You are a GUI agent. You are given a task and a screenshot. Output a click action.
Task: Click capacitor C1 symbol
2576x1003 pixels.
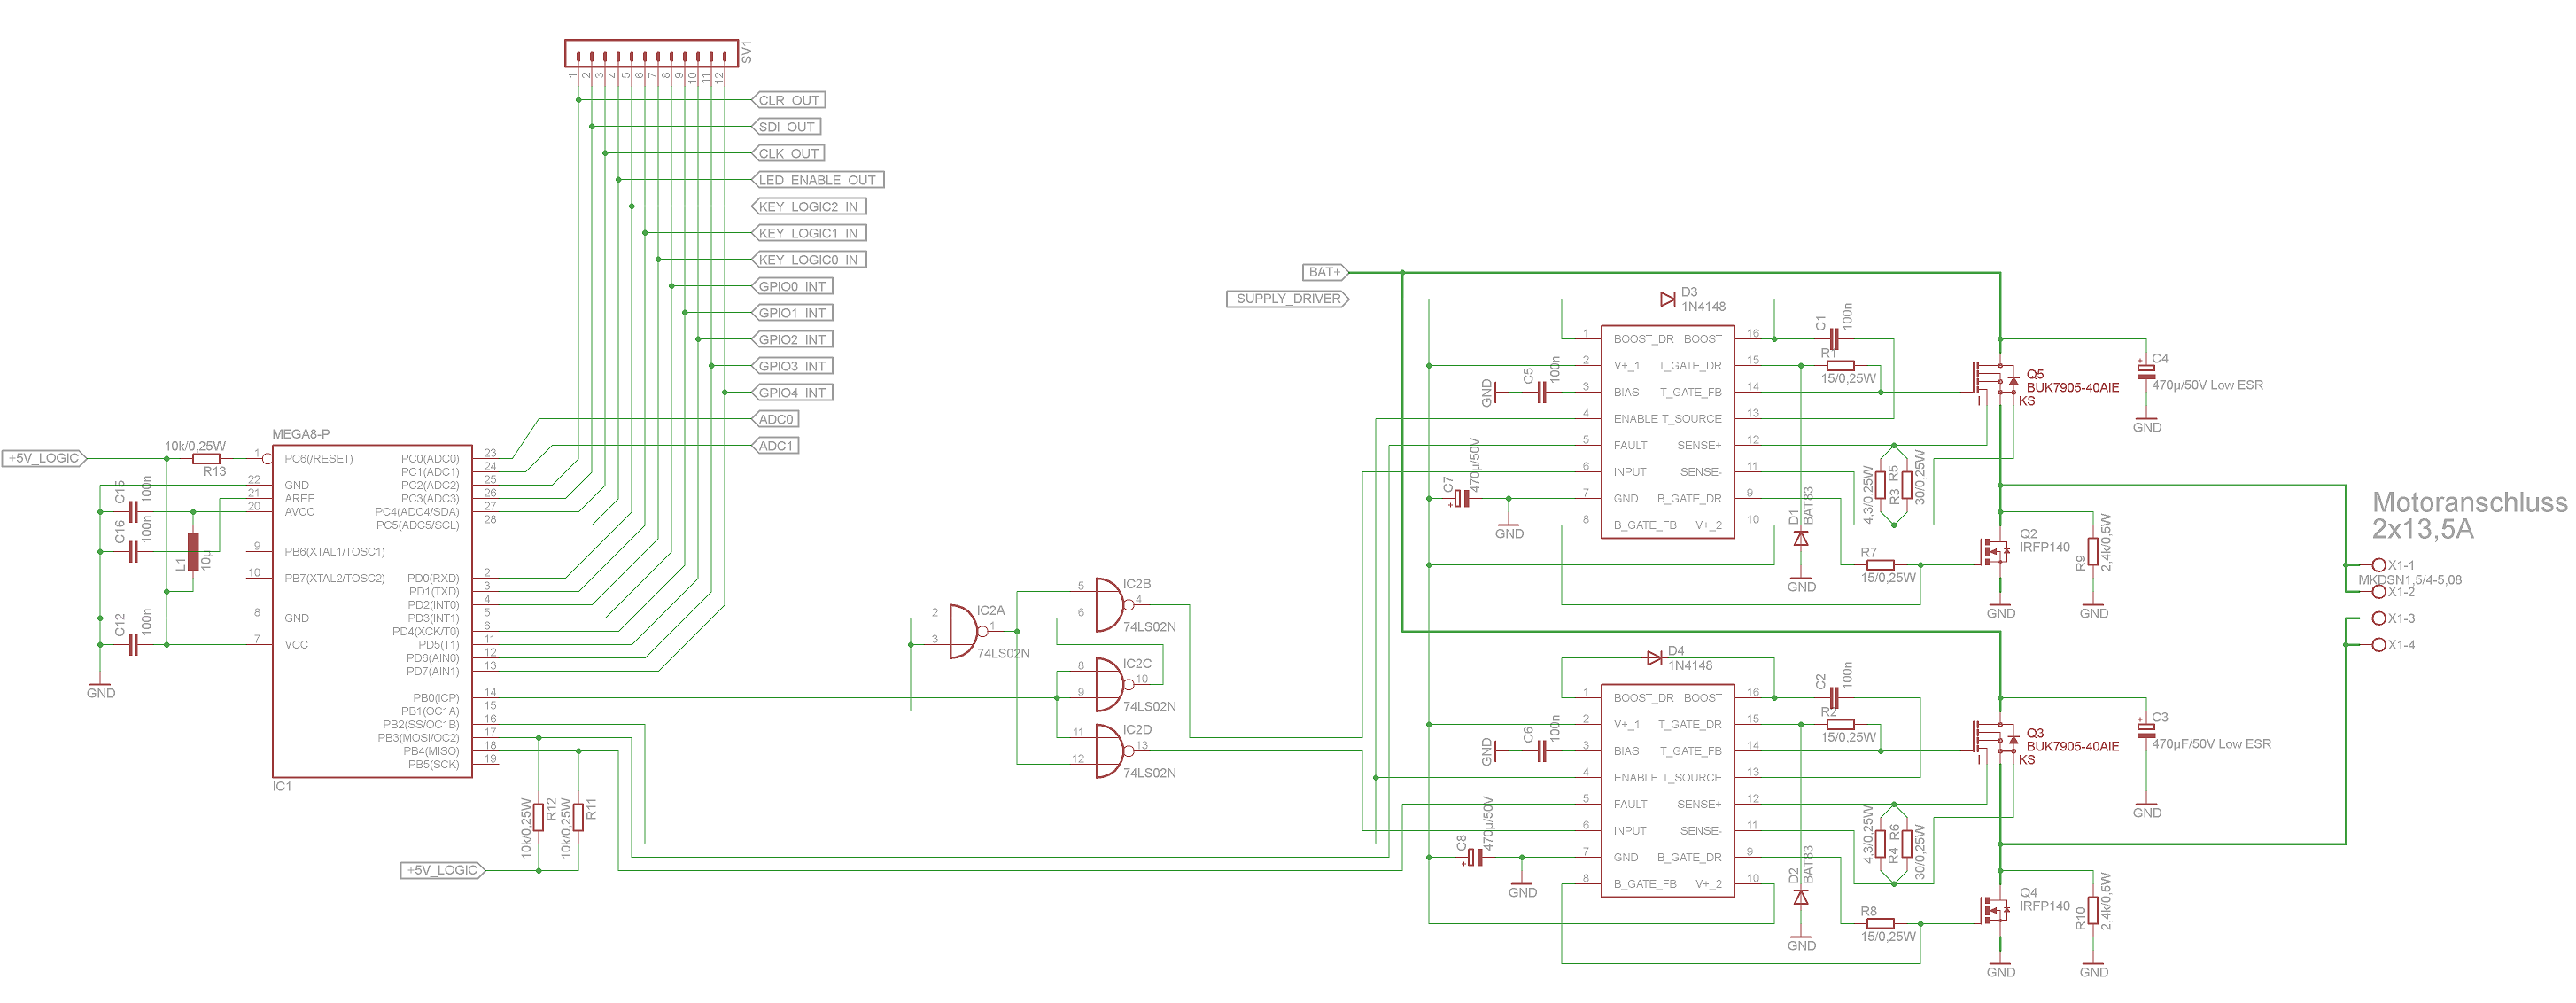coord(1833,339)
